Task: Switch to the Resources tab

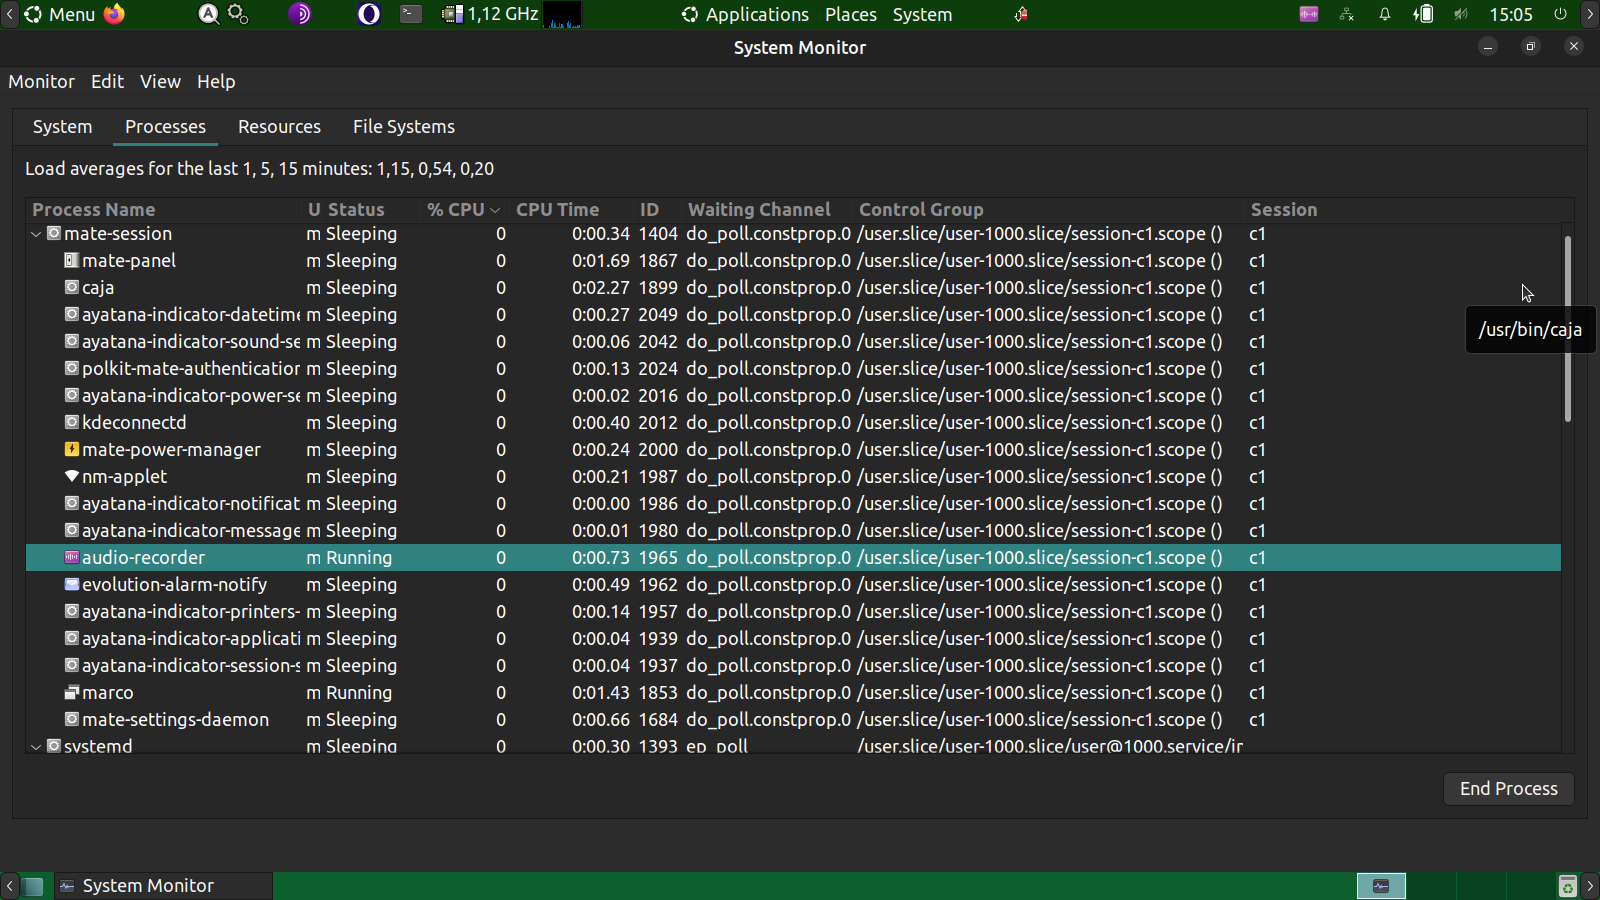Action: pyautogui.click(x=279, y=127)
